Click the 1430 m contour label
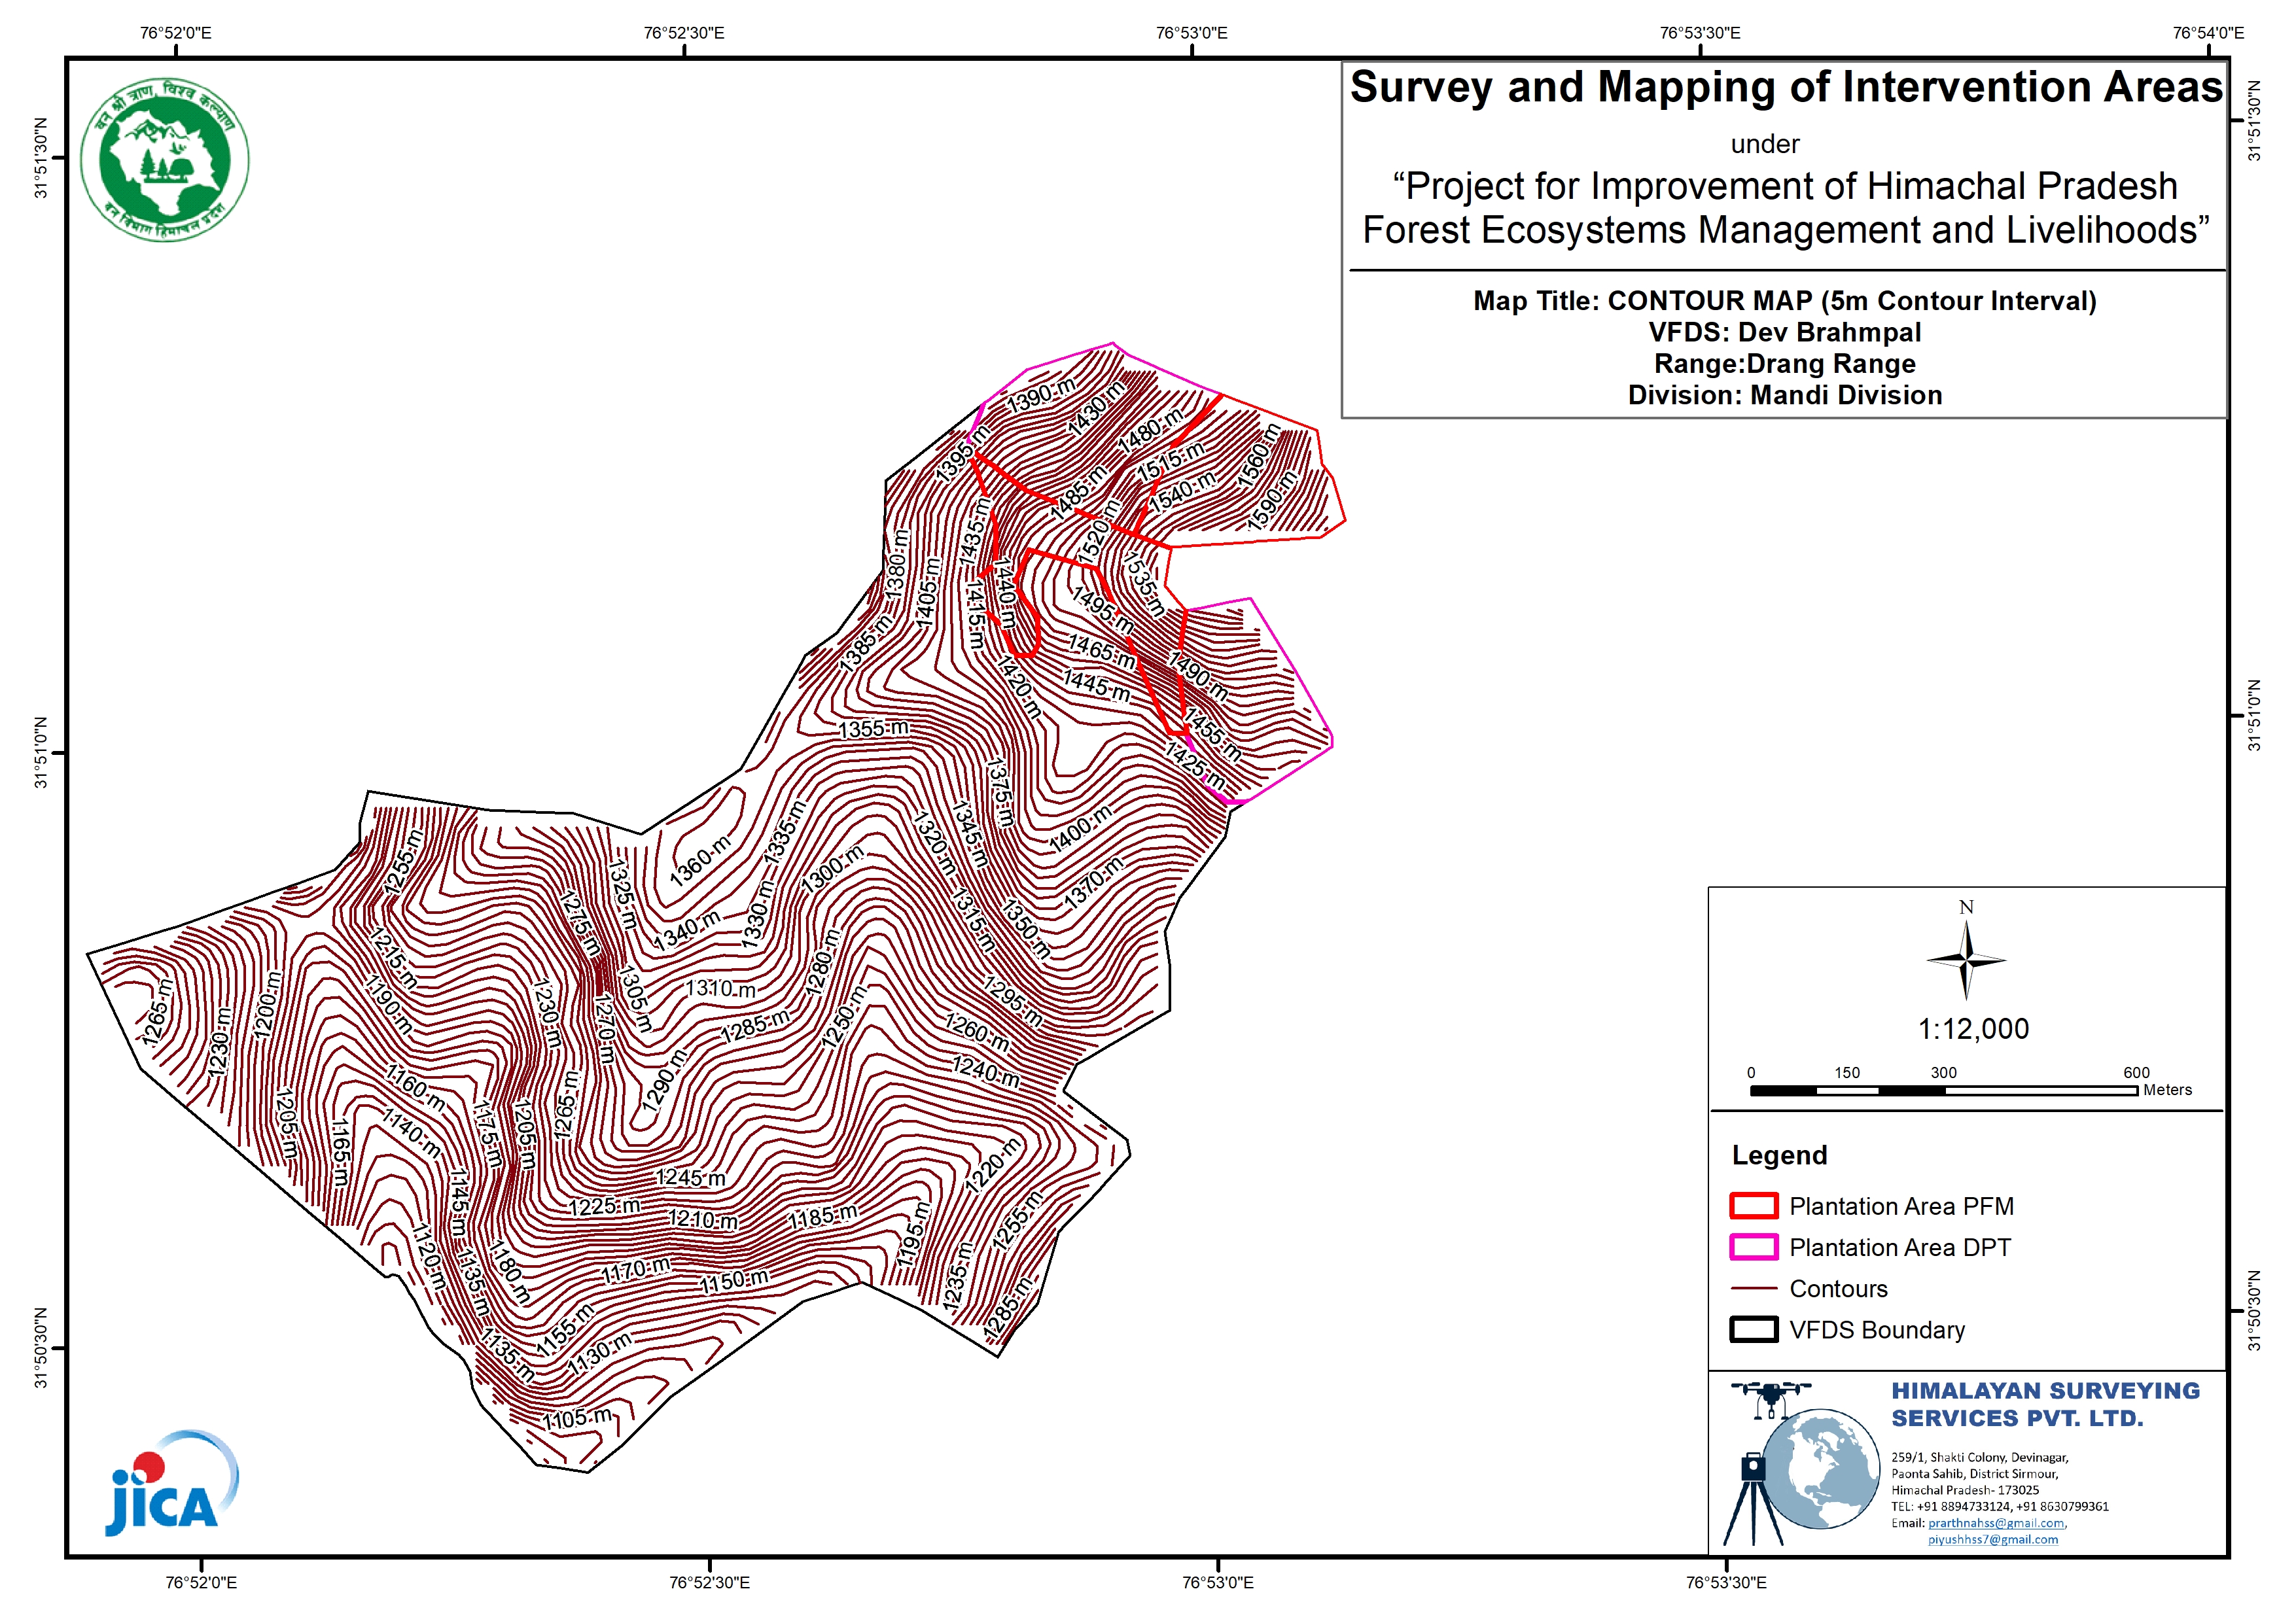The height and width of the screenshot is (1623, 2296). 1095,407
